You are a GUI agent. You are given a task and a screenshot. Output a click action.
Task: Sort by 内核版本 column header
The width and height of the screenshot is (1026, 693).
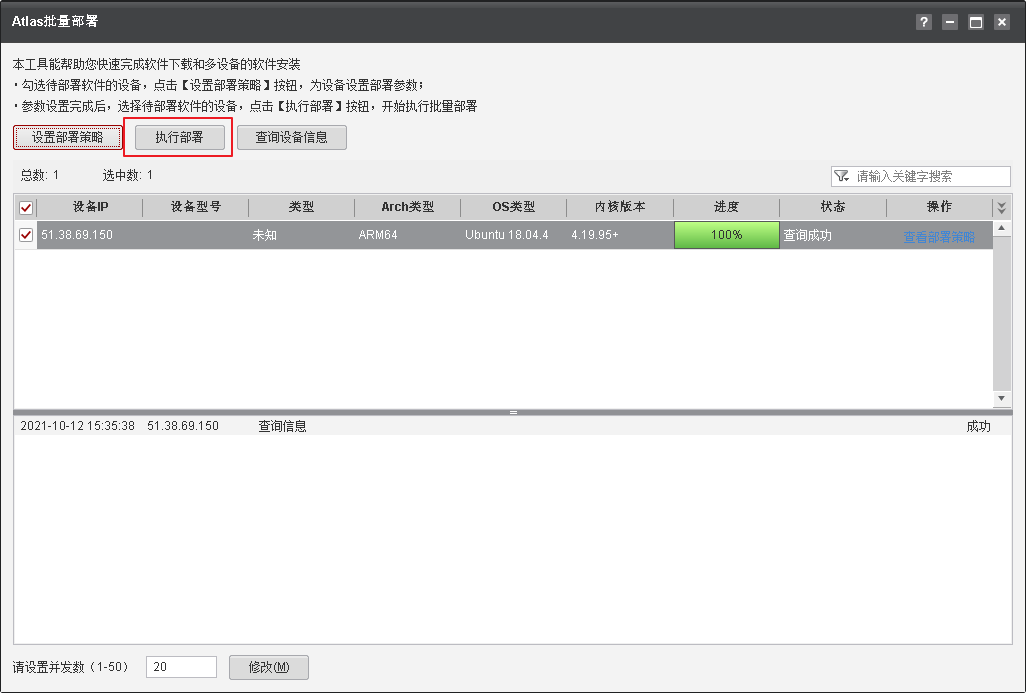(x=620, y=207)
